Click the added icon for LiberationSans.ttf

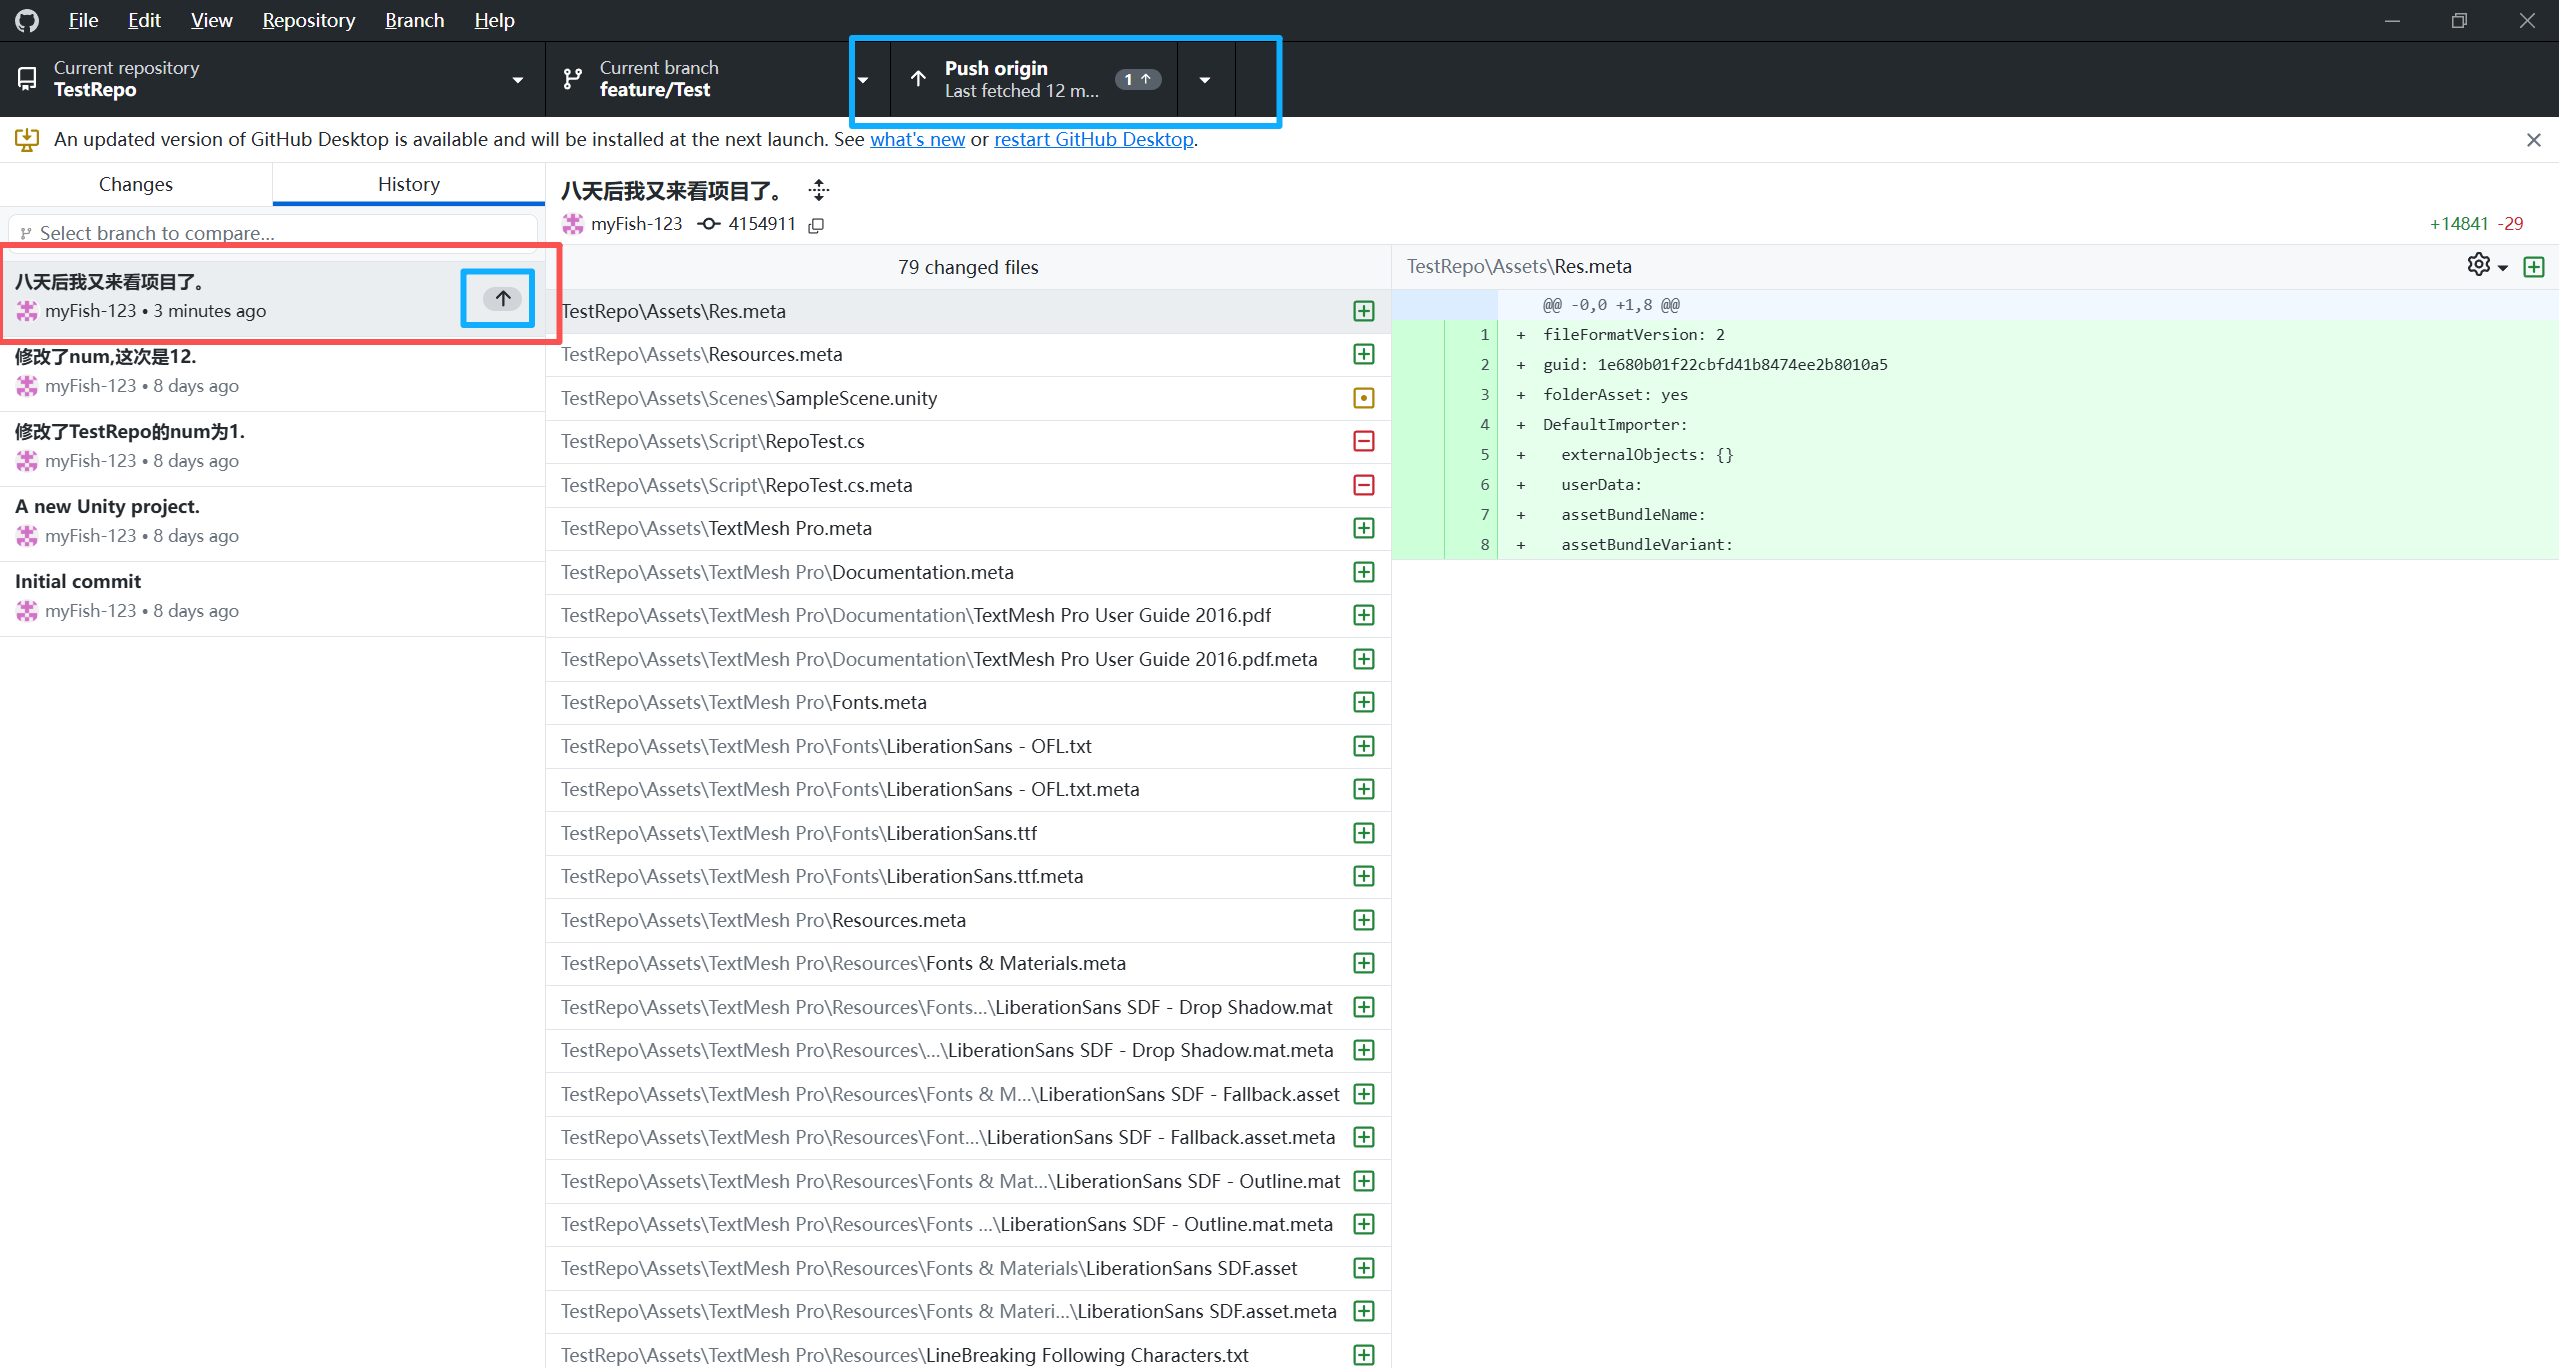(x=1363, y=833)
